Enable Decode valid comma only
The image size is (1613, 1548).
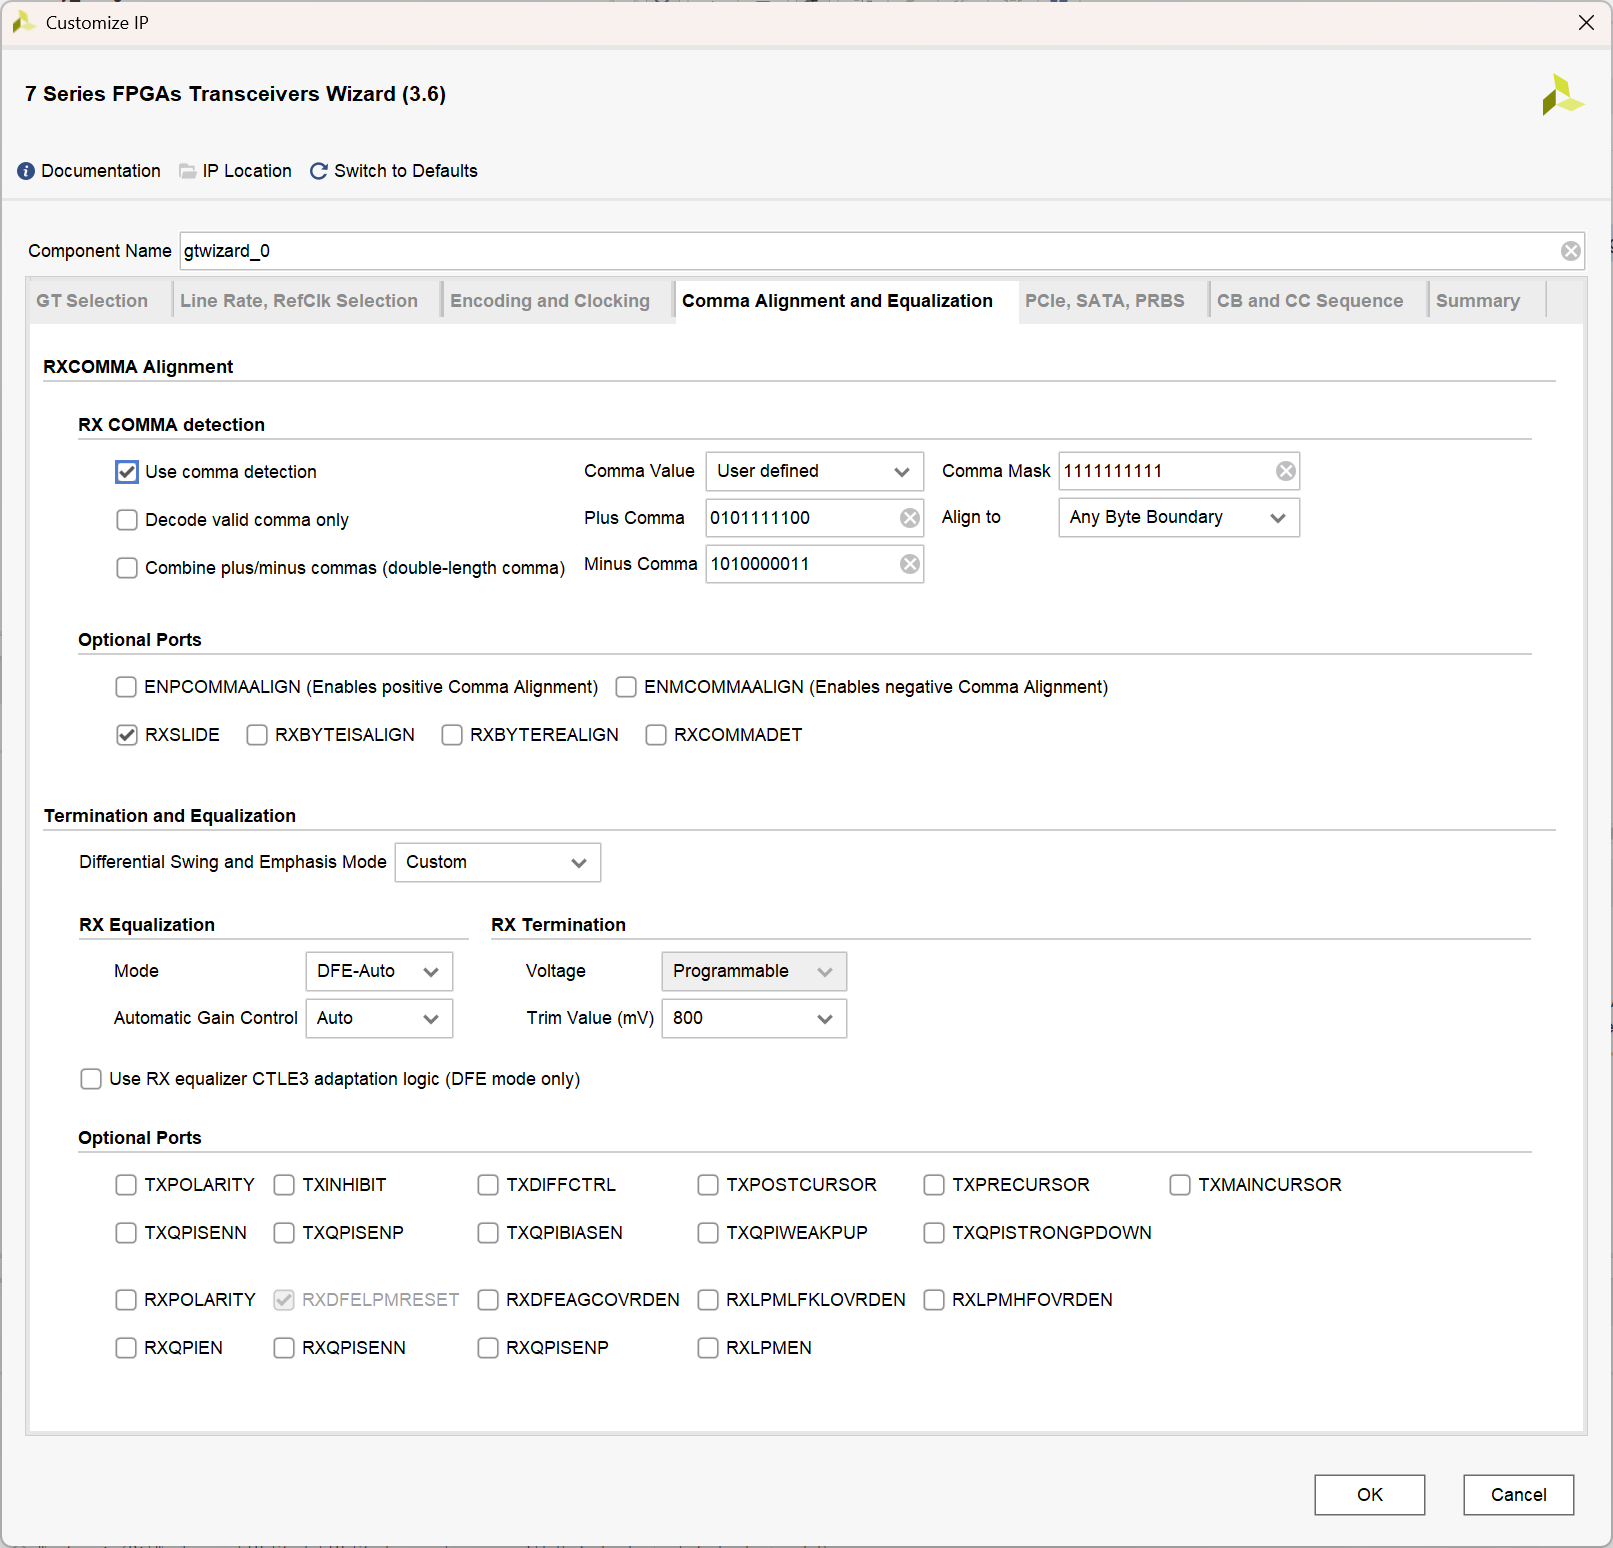[127, 520]
